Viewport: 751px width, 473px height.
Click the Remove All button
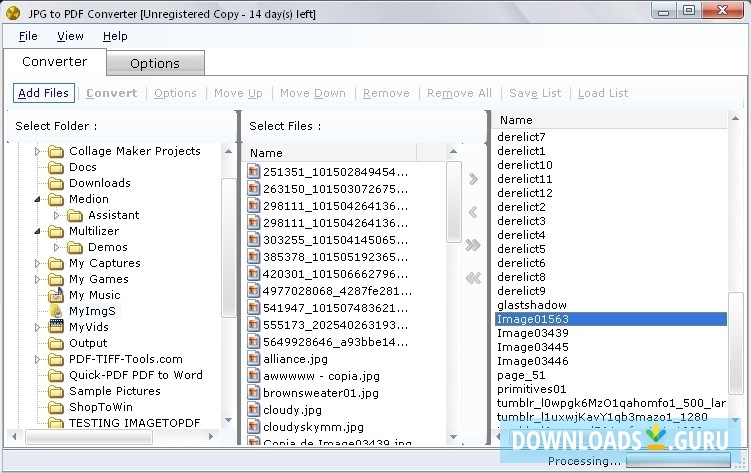[459, 93]
